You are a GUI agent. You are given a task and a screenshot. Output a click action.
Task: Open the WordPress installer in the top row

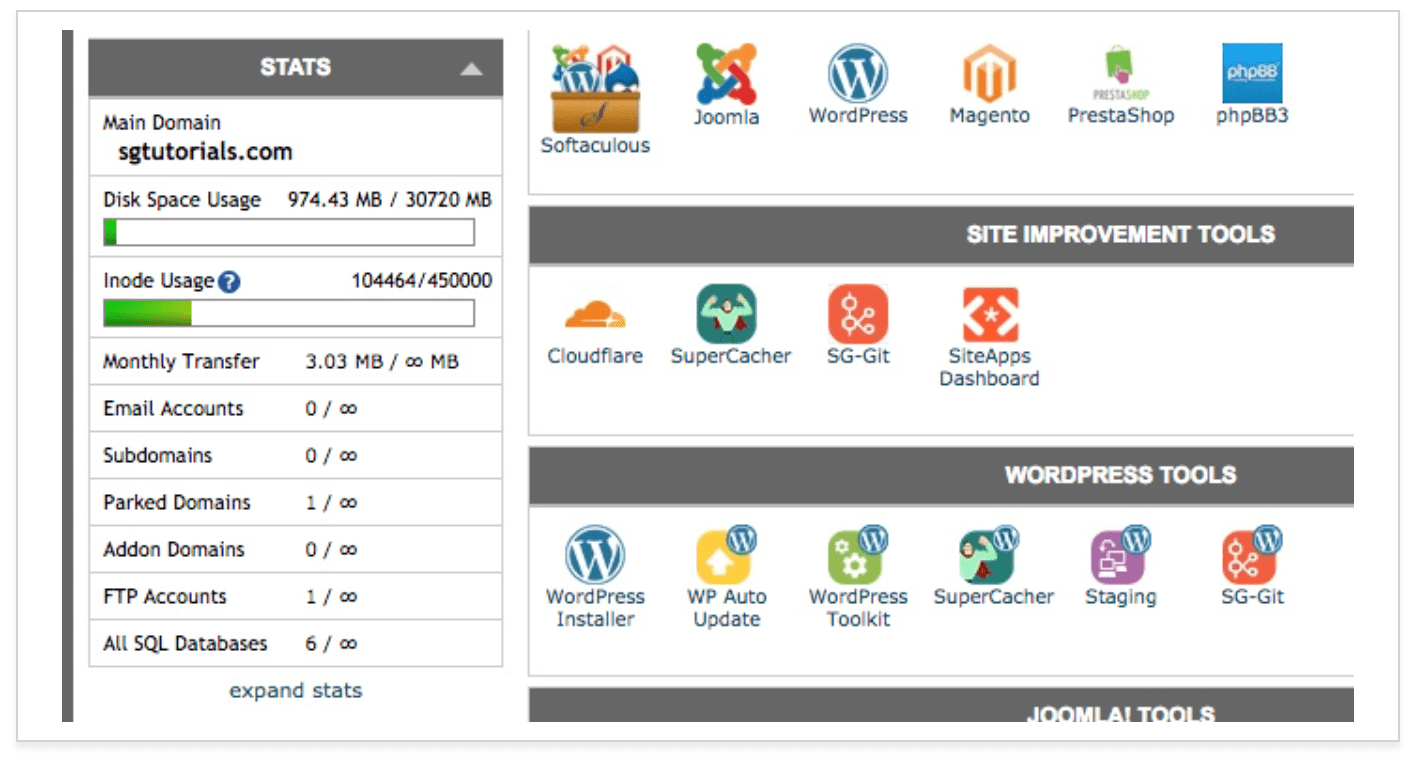(858, 72)
